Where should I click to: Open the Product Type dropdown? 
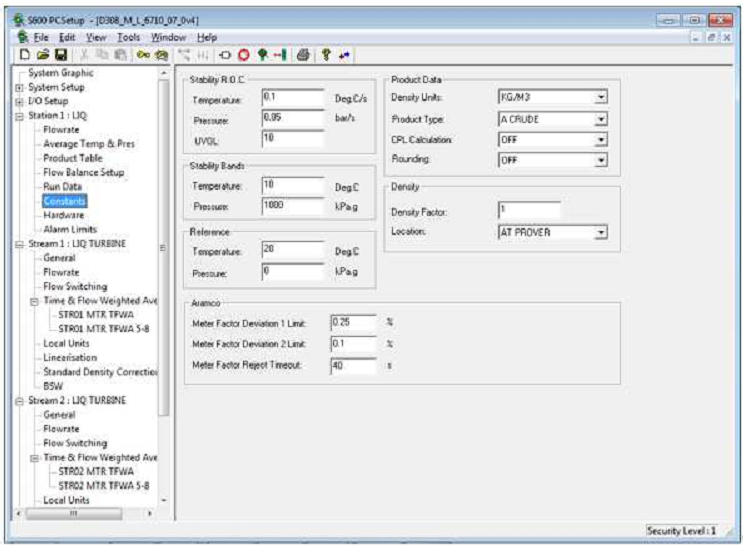tap(601, 119)
